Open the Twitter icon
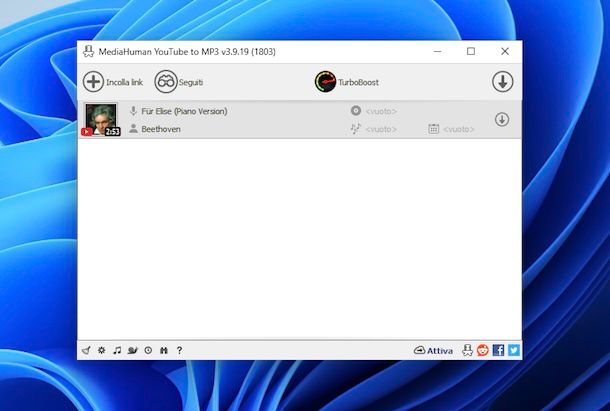 pos(514,350)
